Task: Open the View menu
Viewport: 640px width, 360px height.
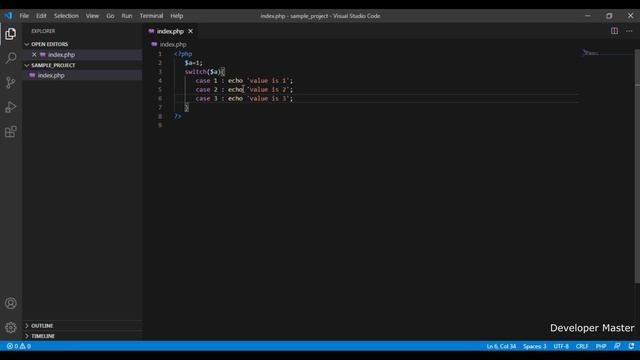Action: pos(92,16)
